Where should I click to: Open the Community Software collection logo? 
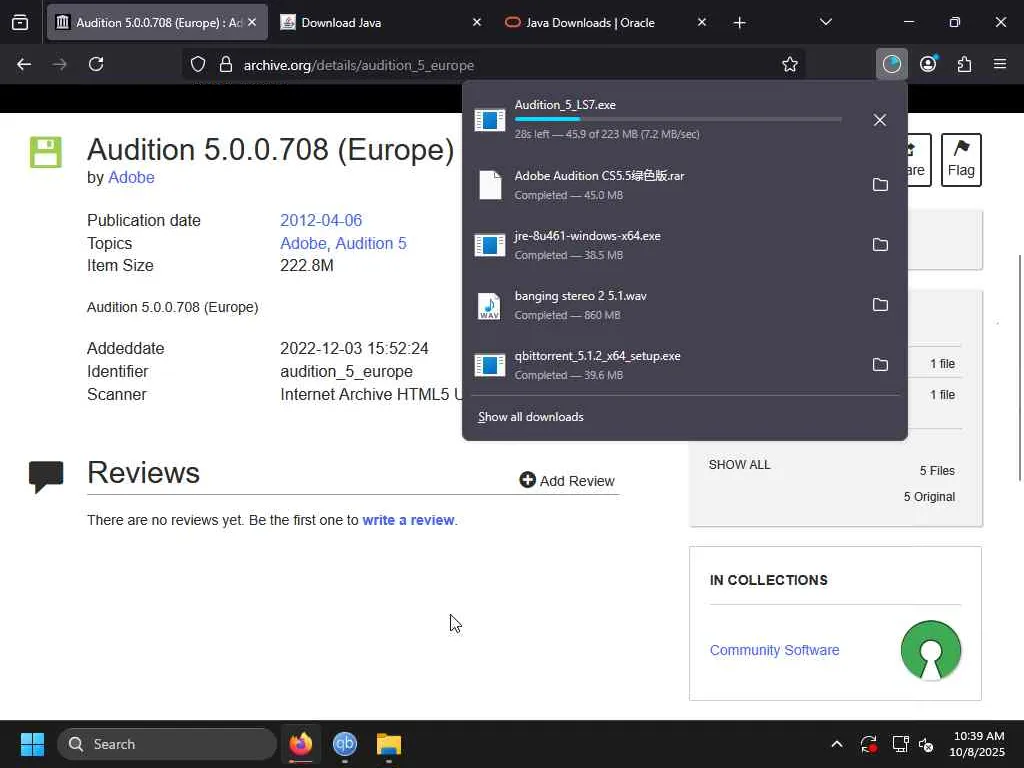tap(931, 650)
